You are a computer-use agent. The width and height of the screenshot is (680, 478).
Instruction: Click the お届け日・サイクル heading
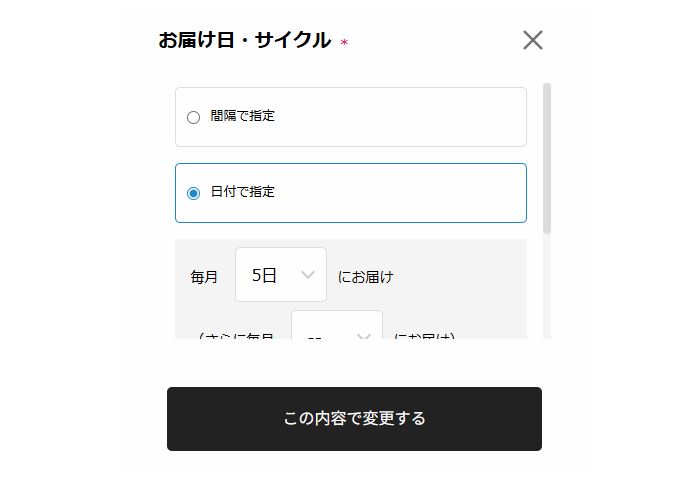pos(244,41)
